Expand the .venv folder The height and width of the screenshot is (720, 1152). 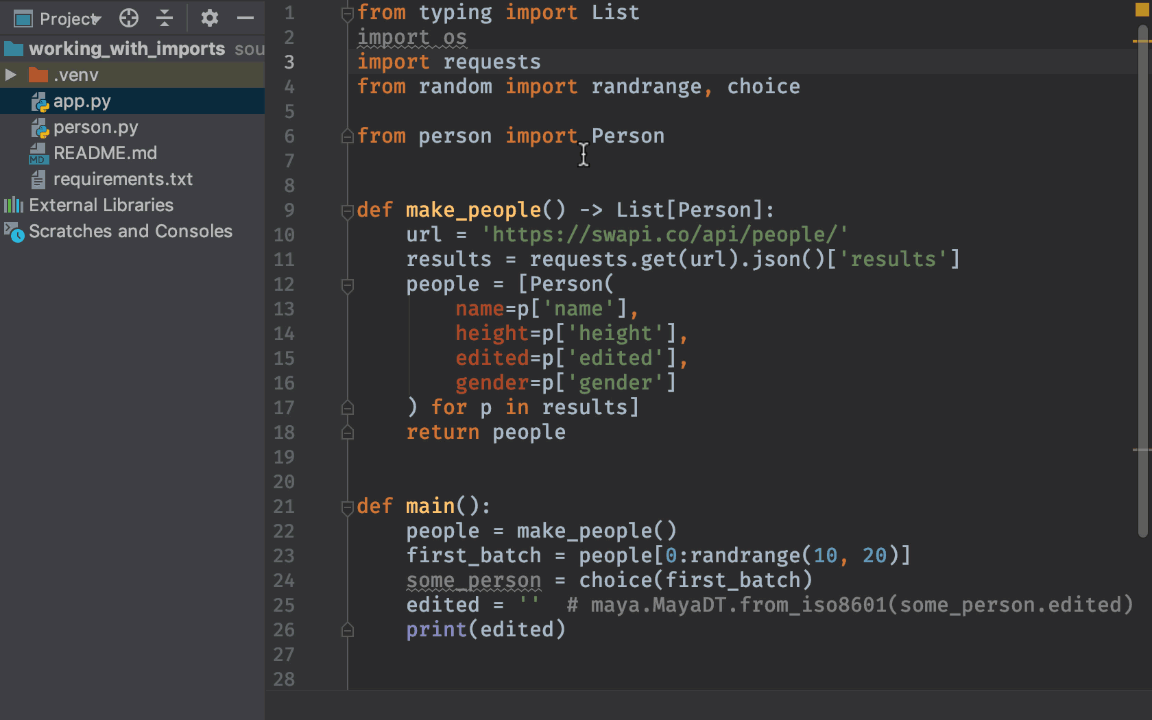[x=10, y=74]
